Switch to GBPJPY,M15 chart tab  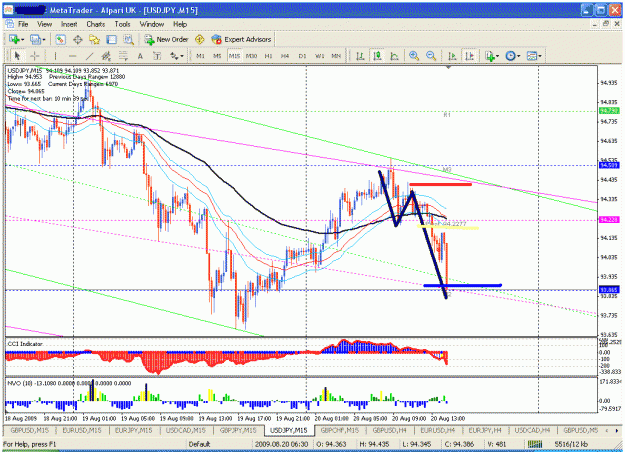pyautogui.click(x=238, y=430)
